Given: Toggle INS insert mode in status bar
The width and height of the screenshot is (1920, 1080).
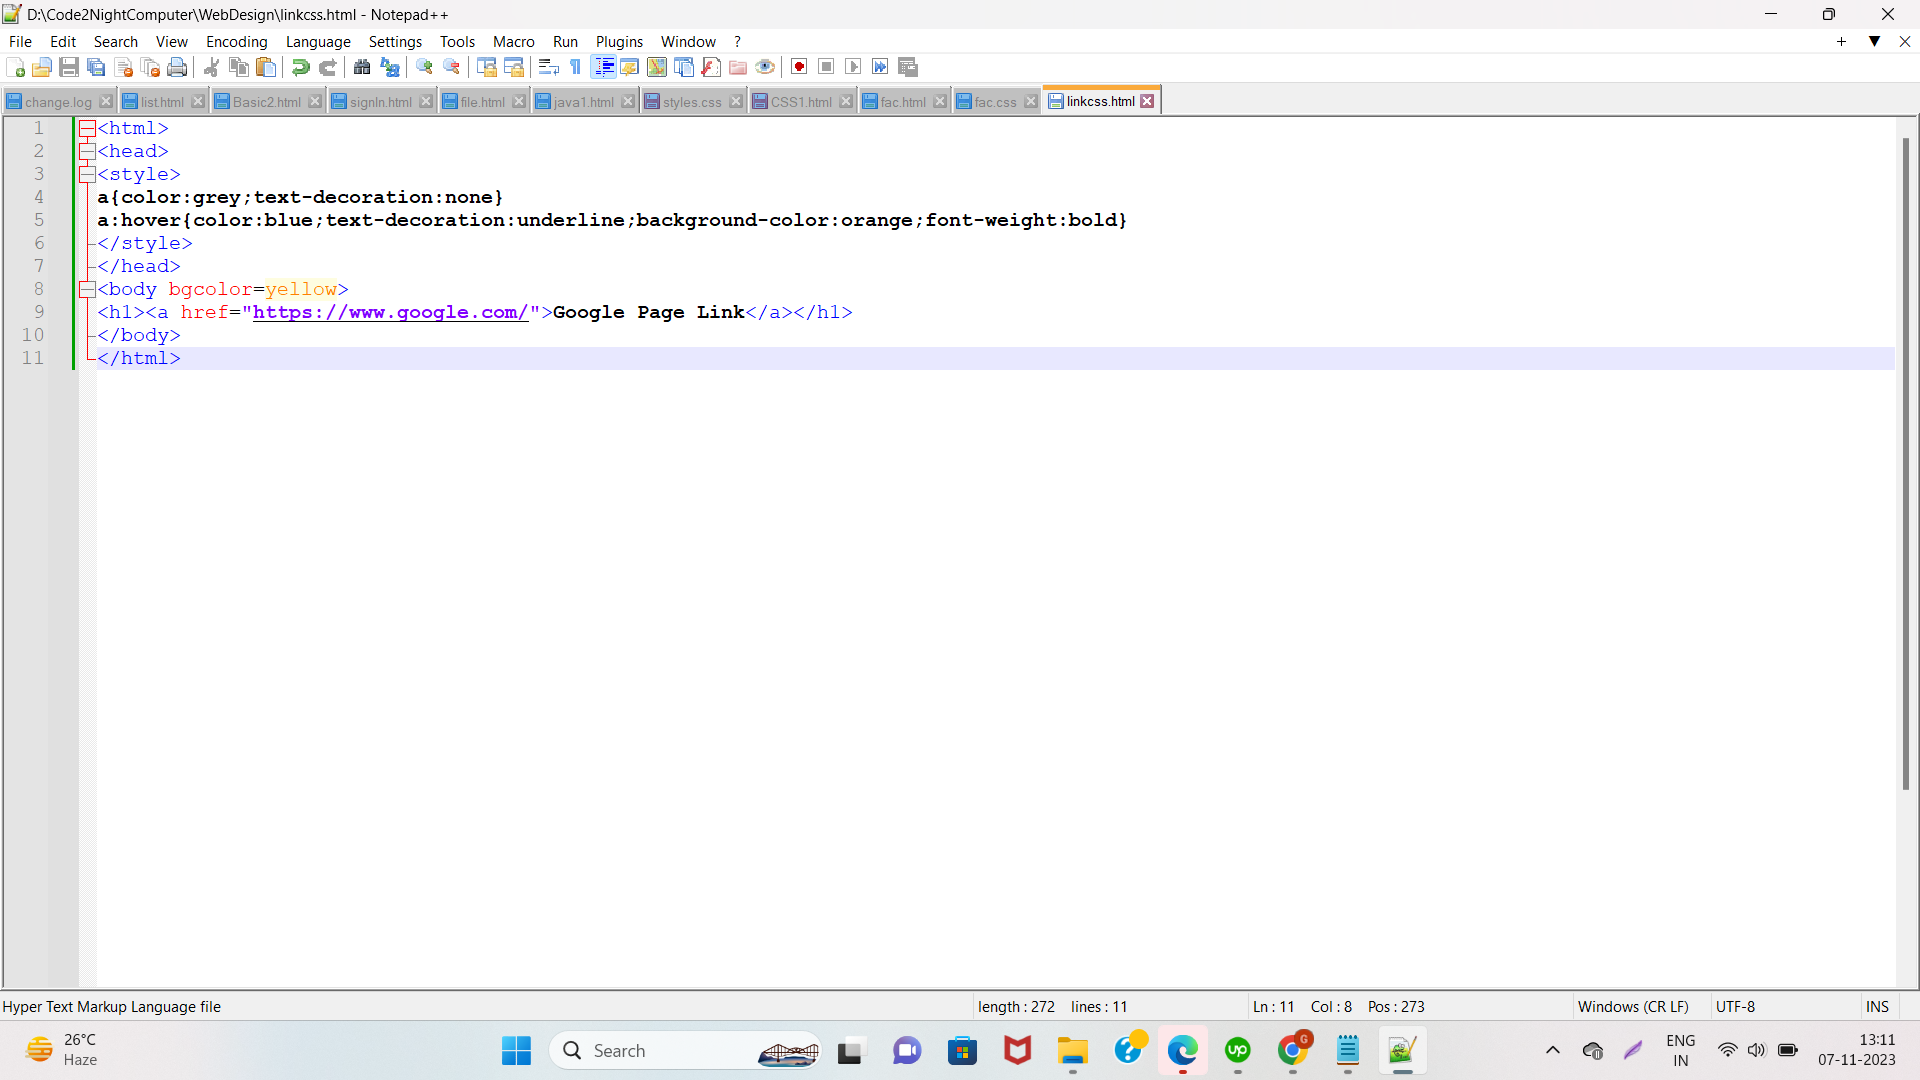Looking at the screenshot, I should click(1877, 1006).
